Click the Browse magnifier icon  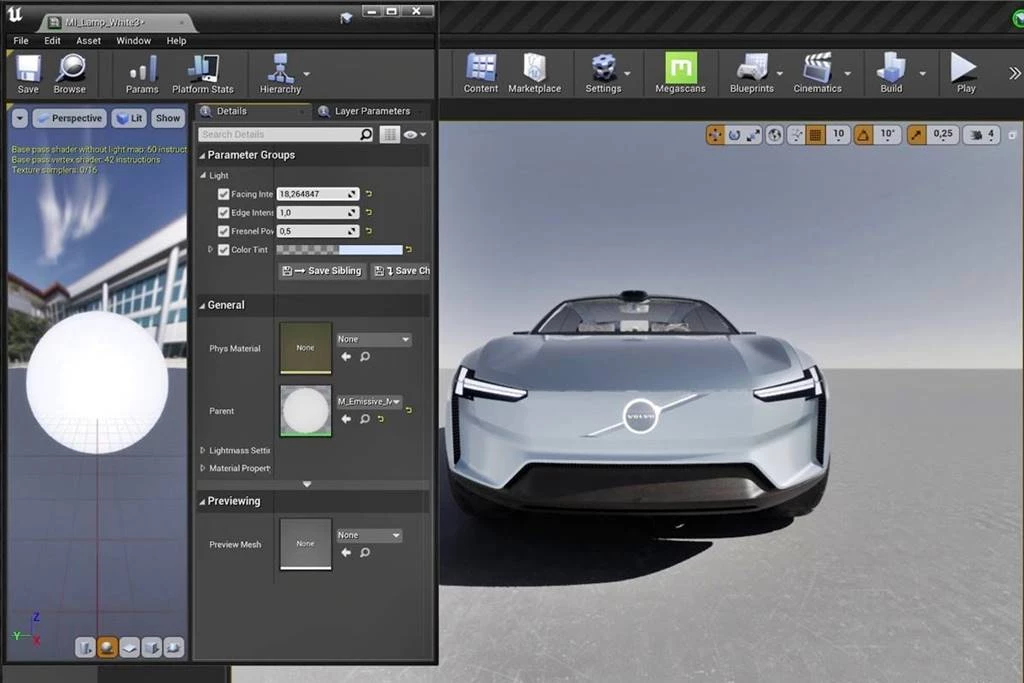pos(70,70)
